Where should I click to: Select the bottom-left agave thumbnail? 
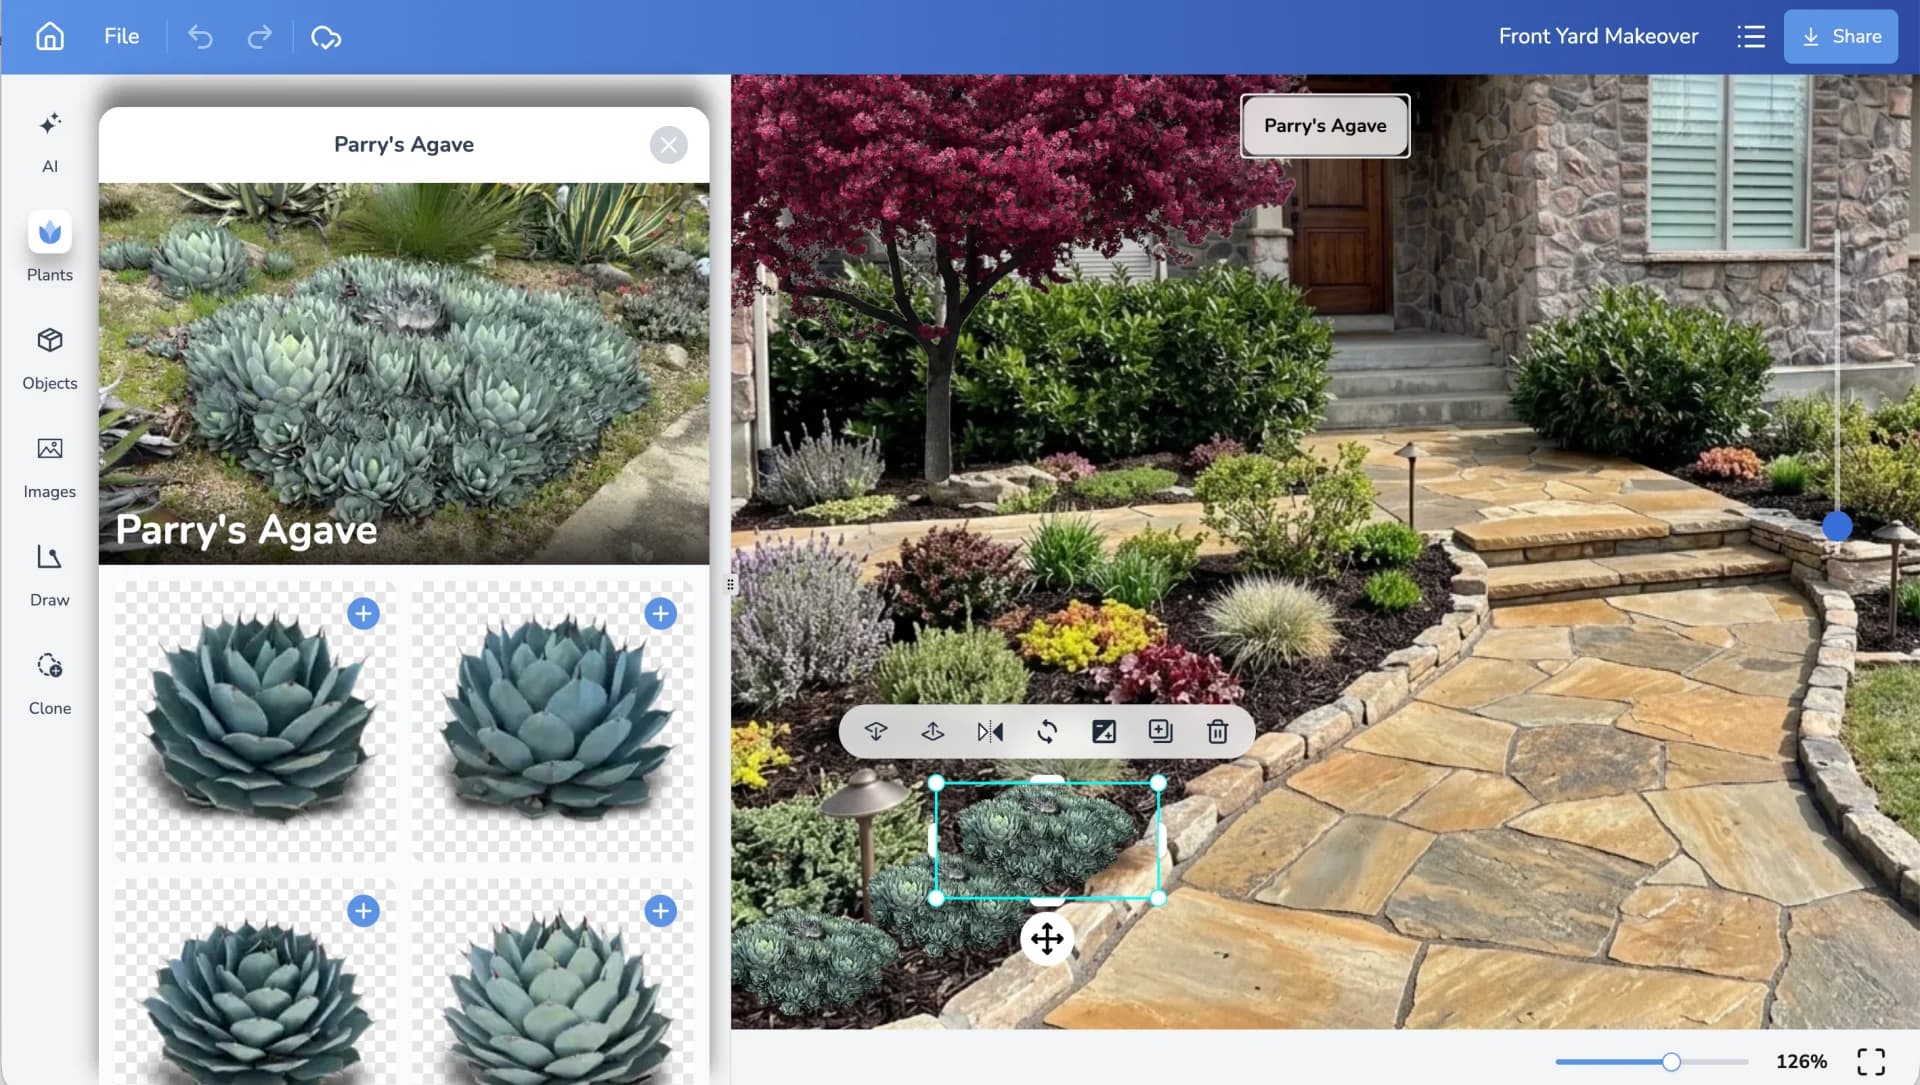(256, 982)
